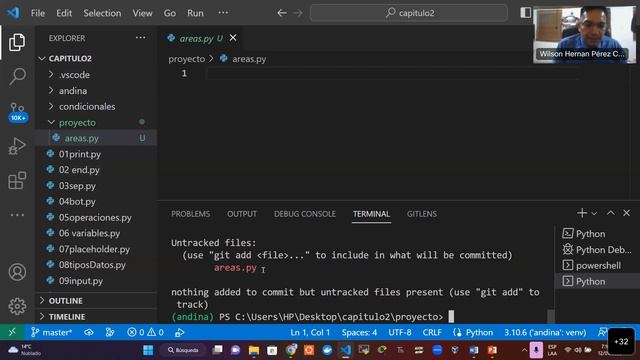Close the bottom panel
The width and height of the screenshot is (640, 360).
click(627, 213)
